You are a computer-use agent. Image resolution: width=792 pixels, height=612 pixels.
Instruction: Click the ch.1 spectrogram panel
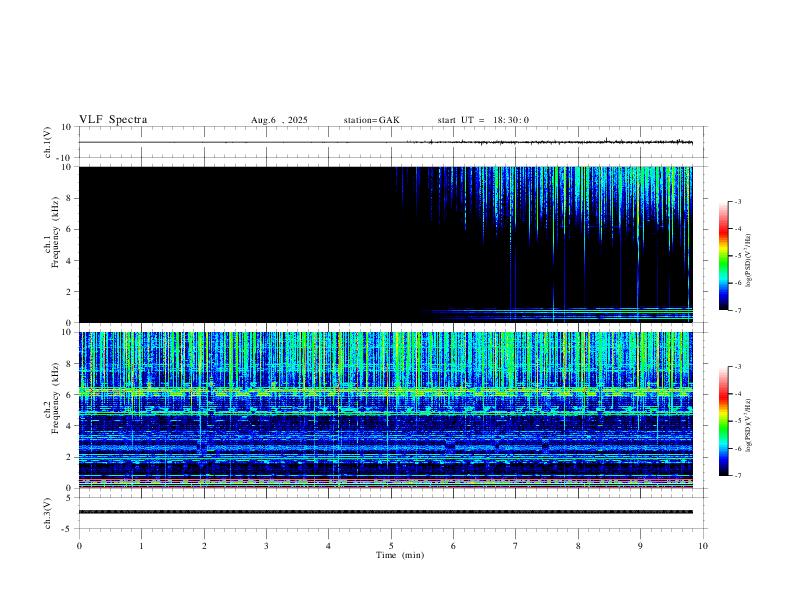[386, 244]
